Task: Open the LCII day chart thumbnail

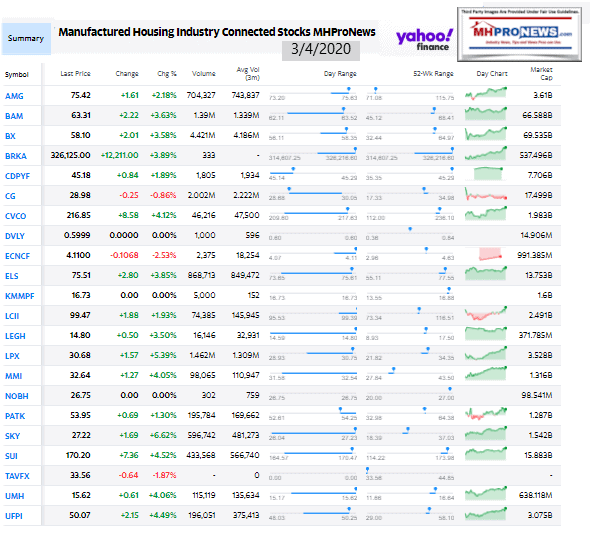Action: click(x=486, y=313)
